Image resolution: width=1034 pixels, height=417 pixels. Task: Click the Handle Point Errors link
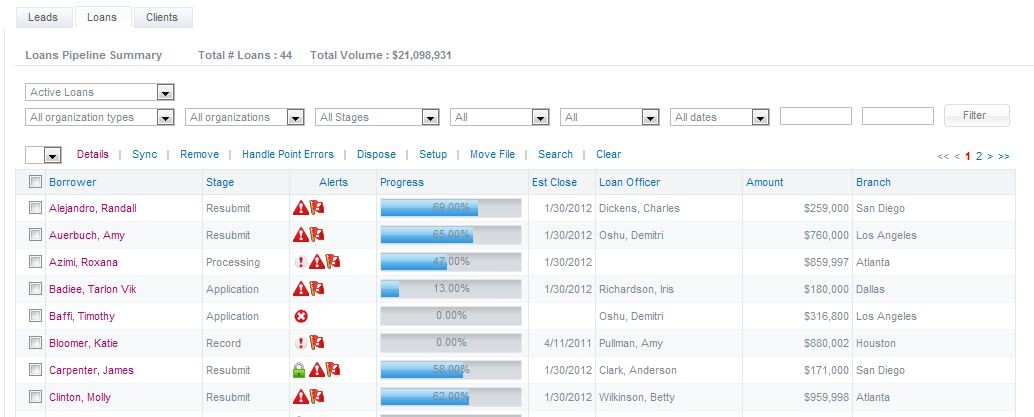tap(288, 154)
